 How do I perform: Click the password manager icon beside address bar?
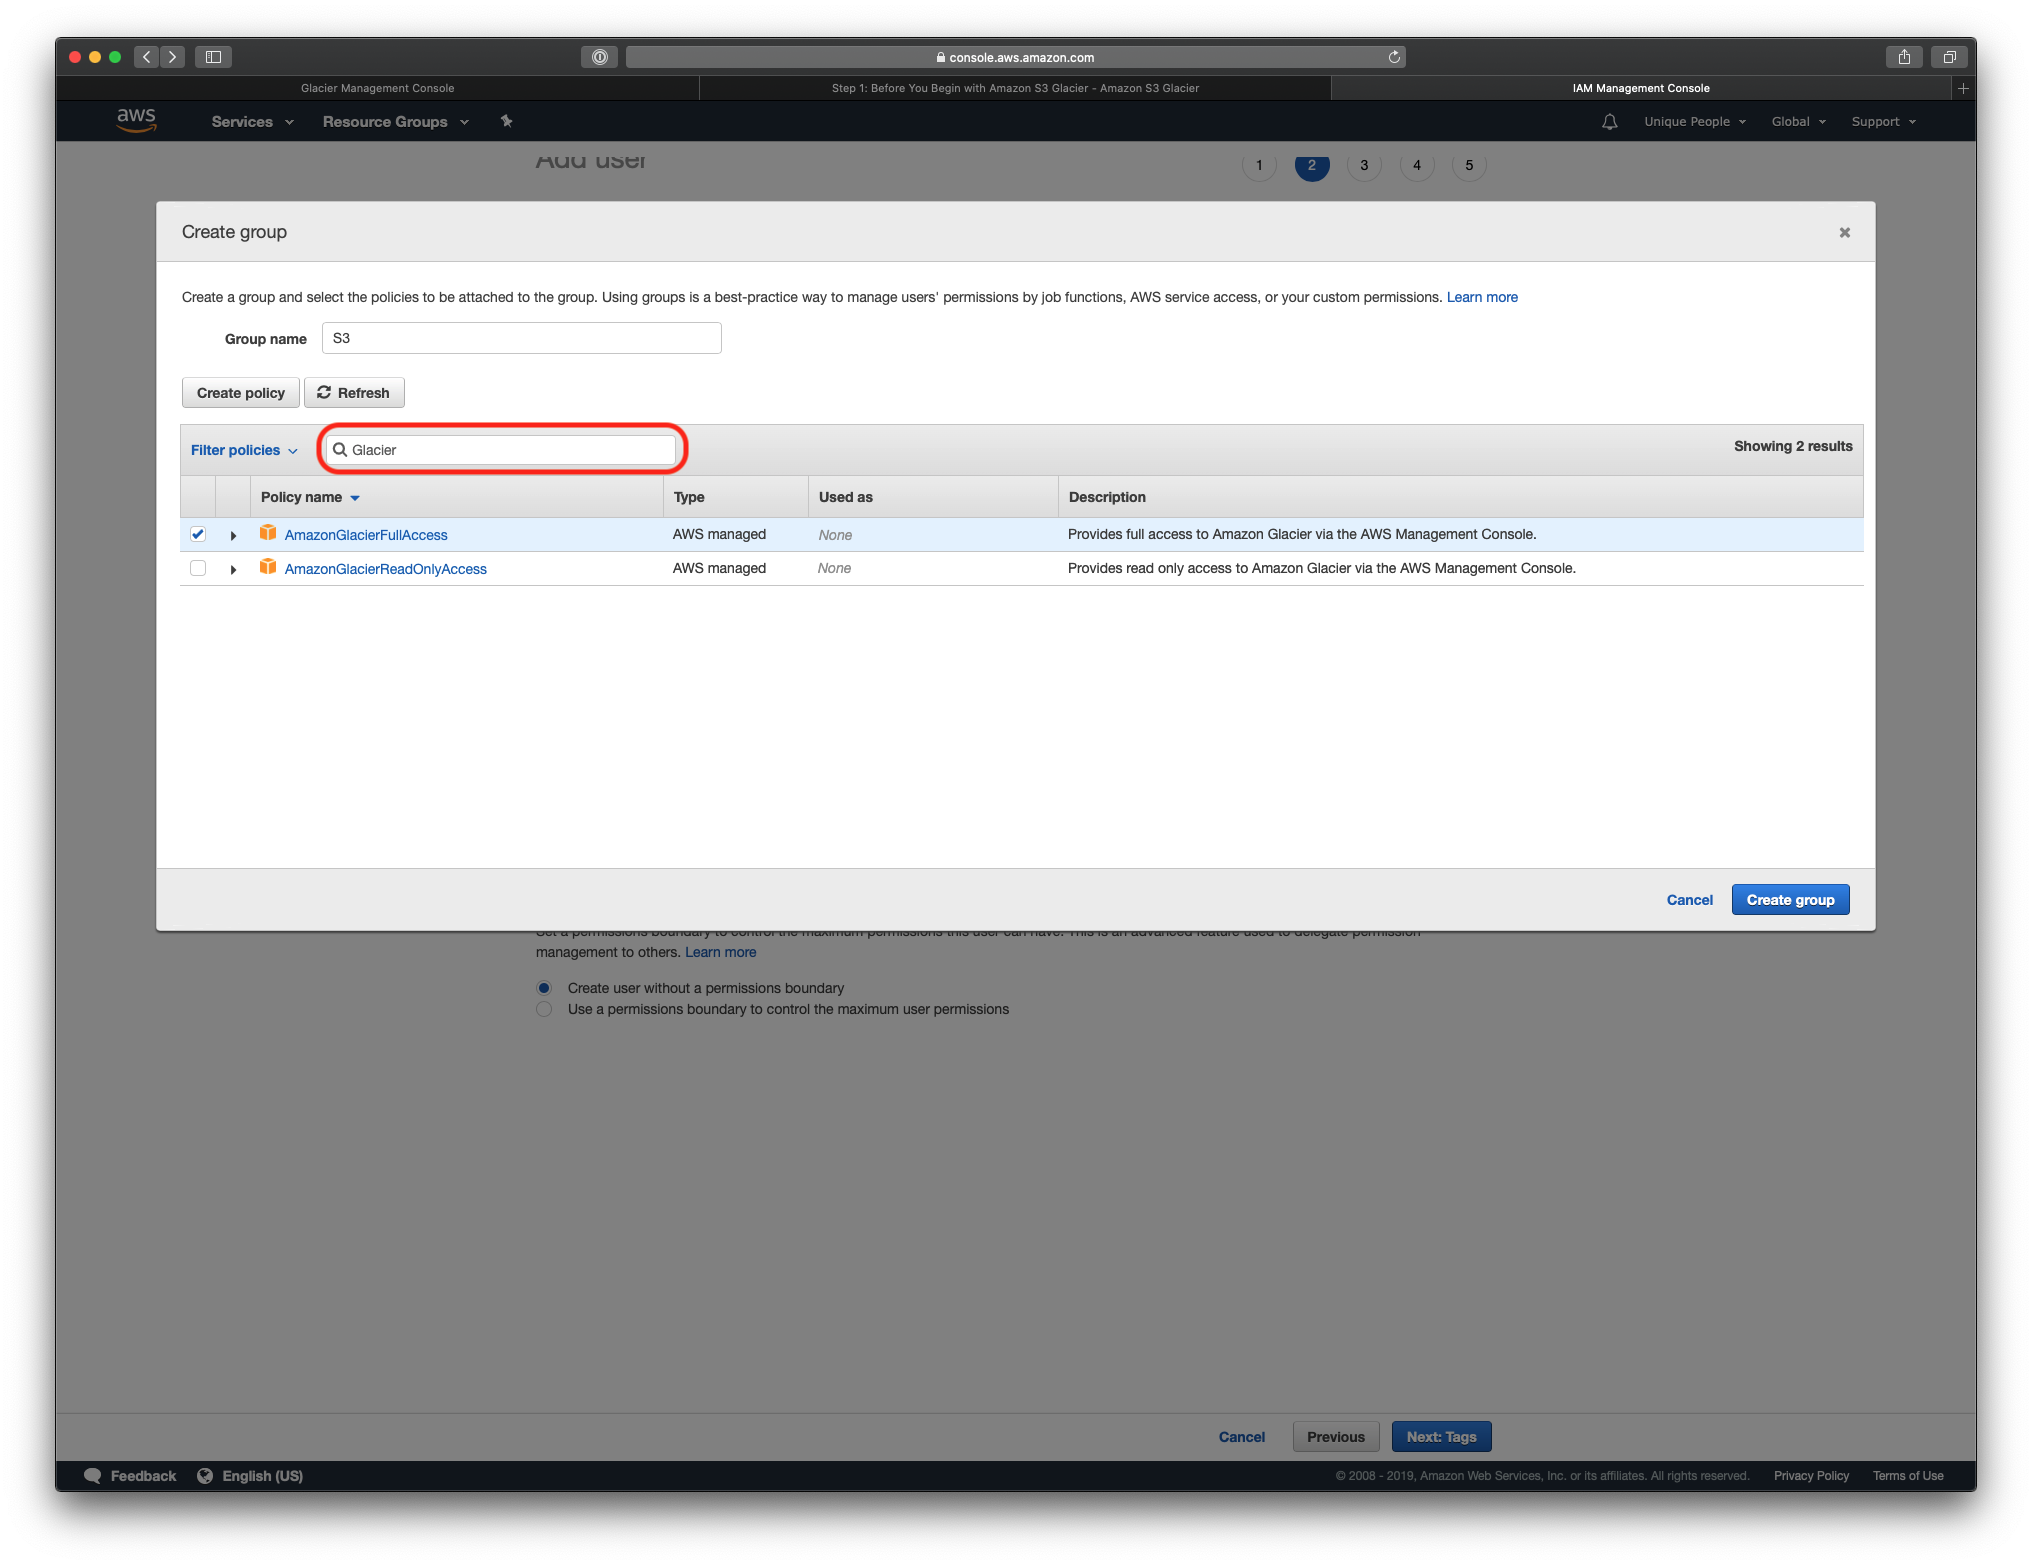(599, 57)
